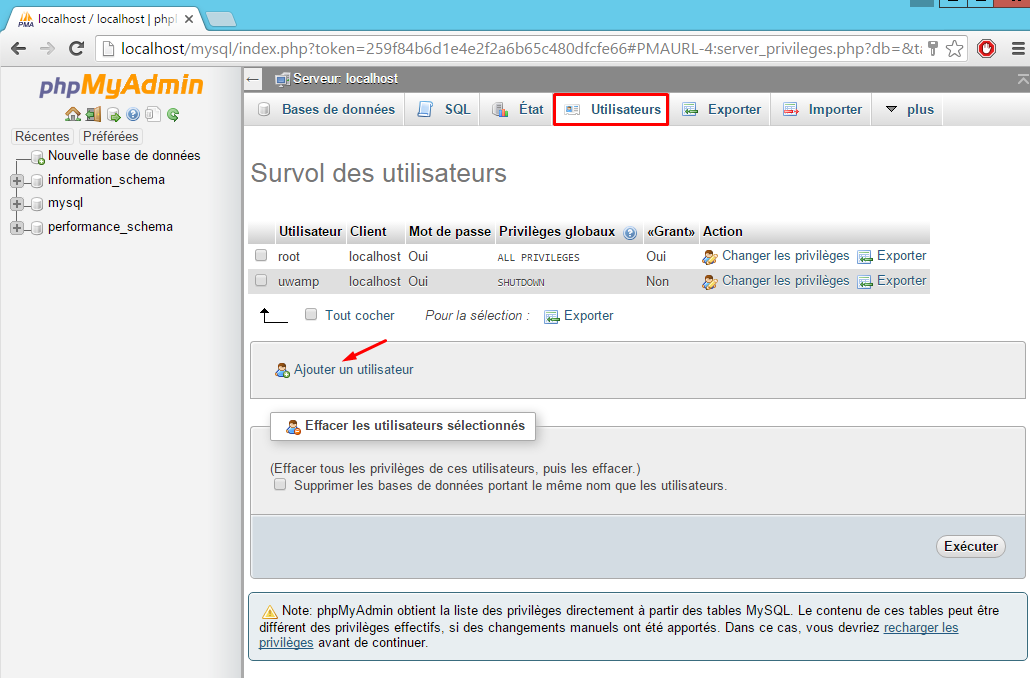1030x678 pixels.
Task: Click the red Adblock extension icon
Action: [x=987, y=49]
